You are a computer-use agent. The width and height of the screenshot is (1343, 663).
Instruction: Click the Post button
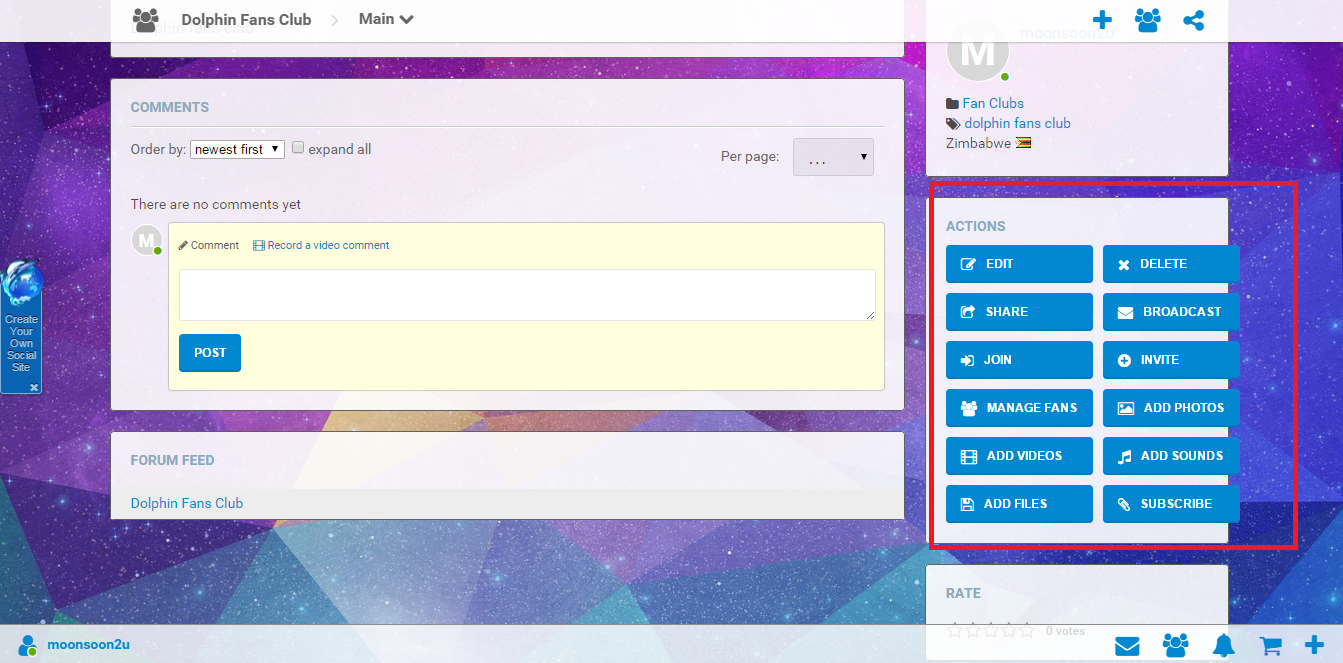click(210, 353)
